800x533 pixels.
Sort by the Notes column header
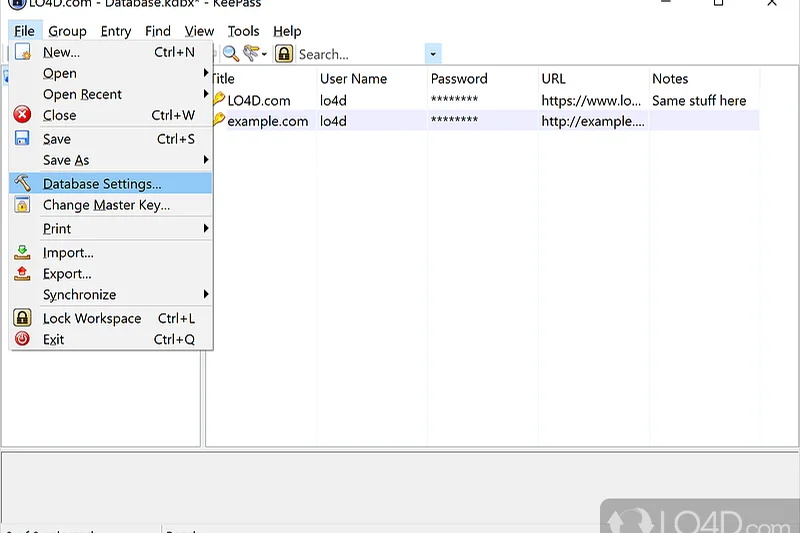click(x=704, y=79)
